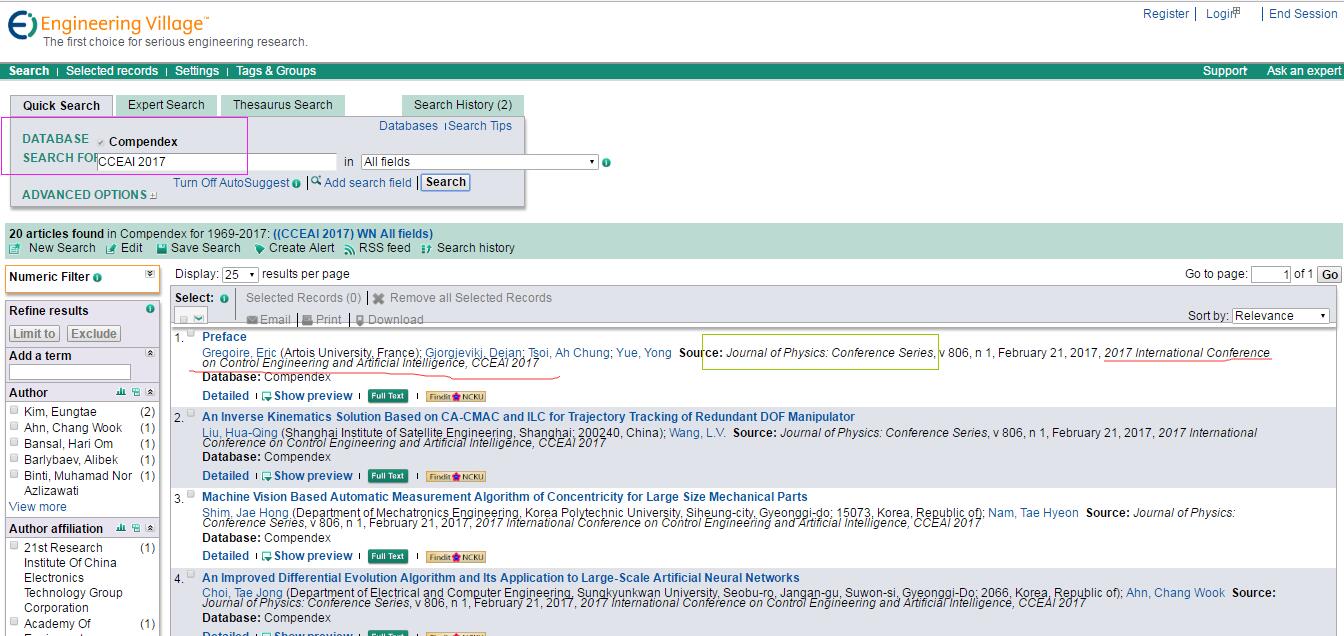Image resolution: width=1344 pixels, height=636 pixels.
Task: Click the Go to page number field
Action: pyautogui.click(x=1271, y=275)
